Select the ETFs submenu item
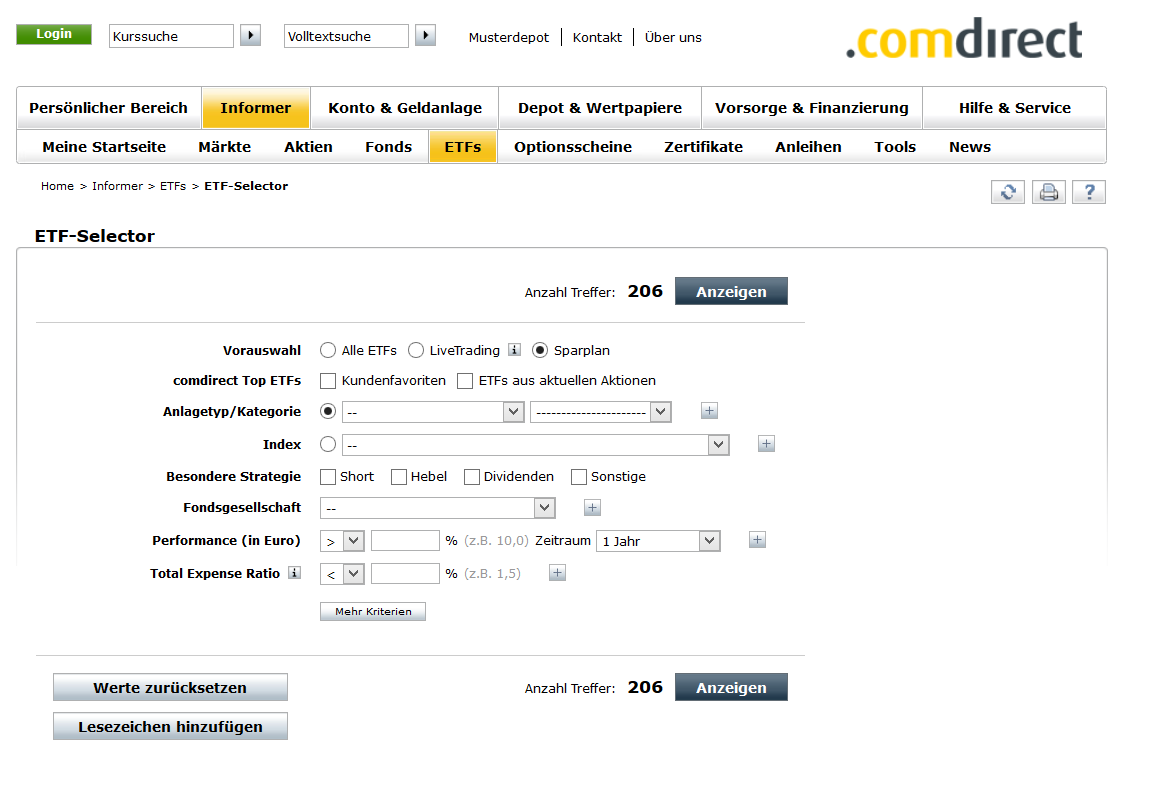This screenshot has height=794, width=1161. click(463, 147)
